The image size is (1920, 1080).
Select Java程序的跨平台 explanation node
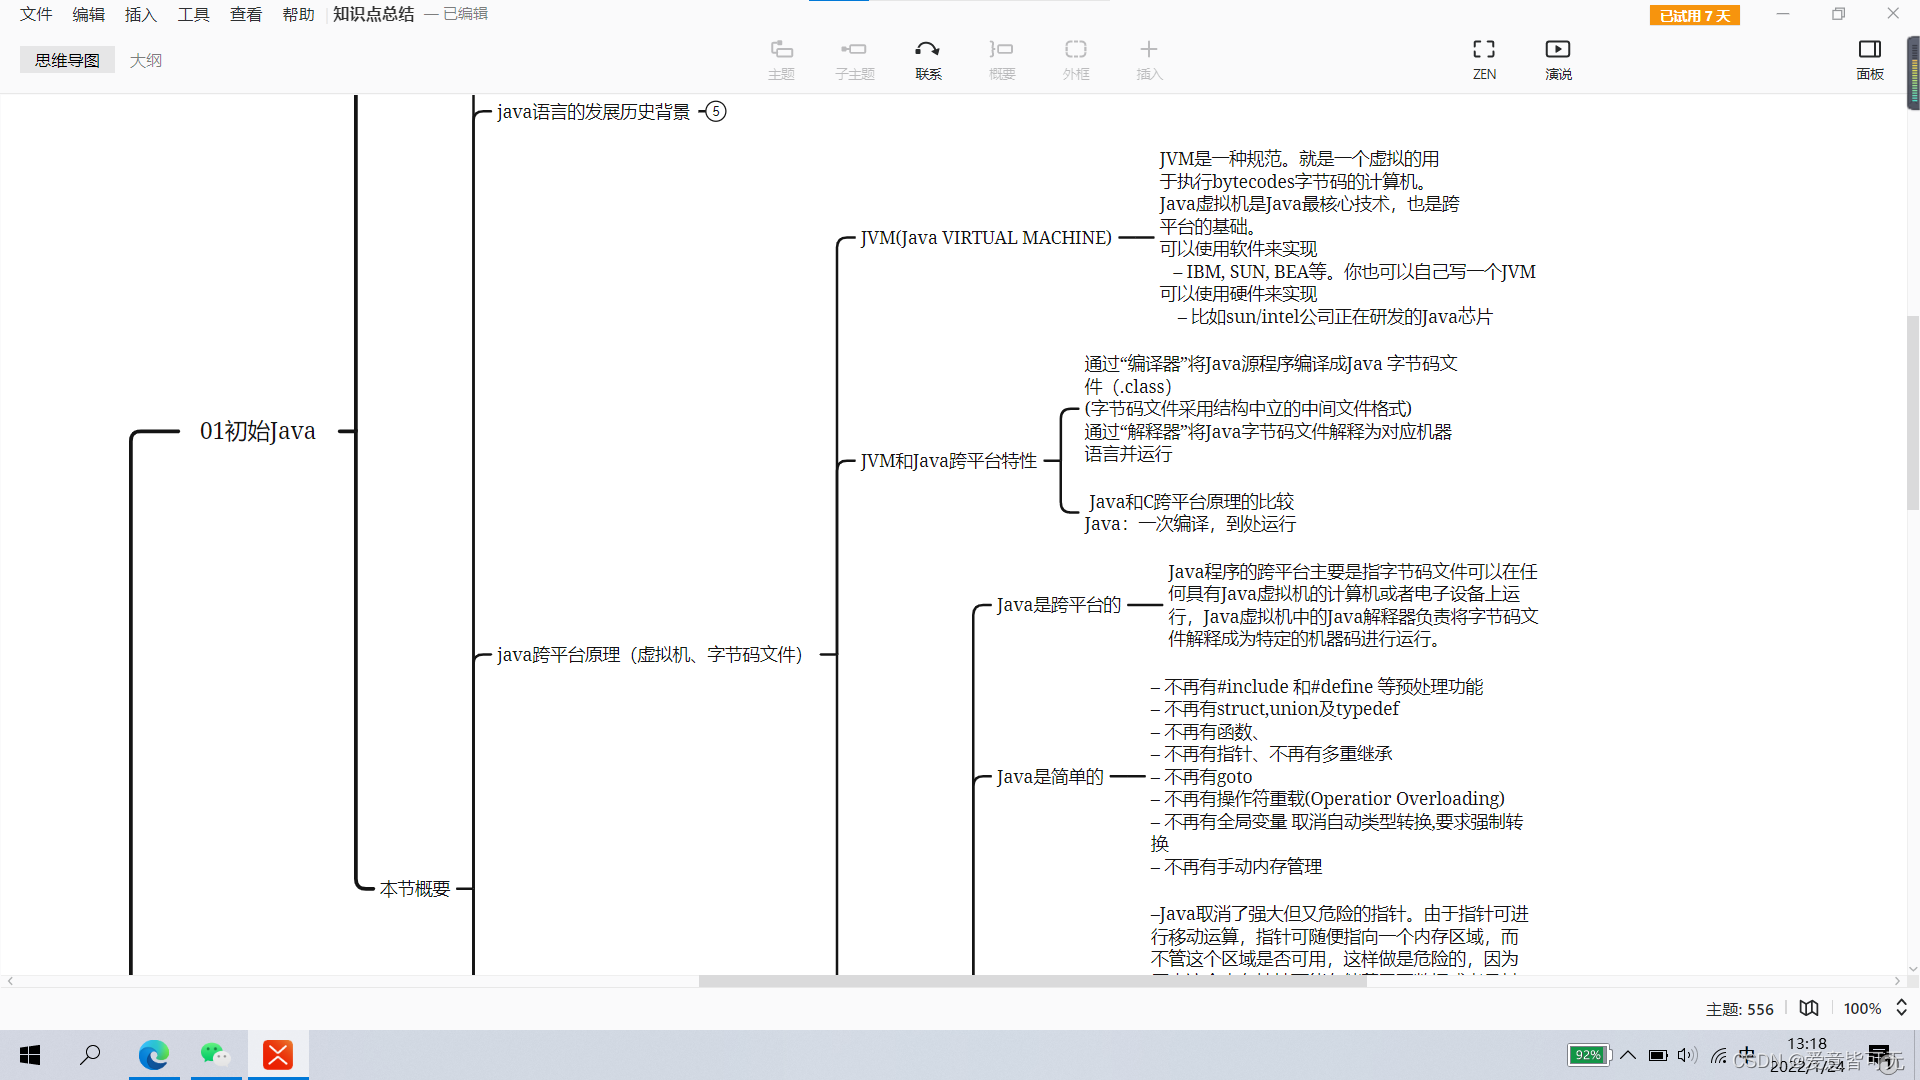click(1353, 604)
